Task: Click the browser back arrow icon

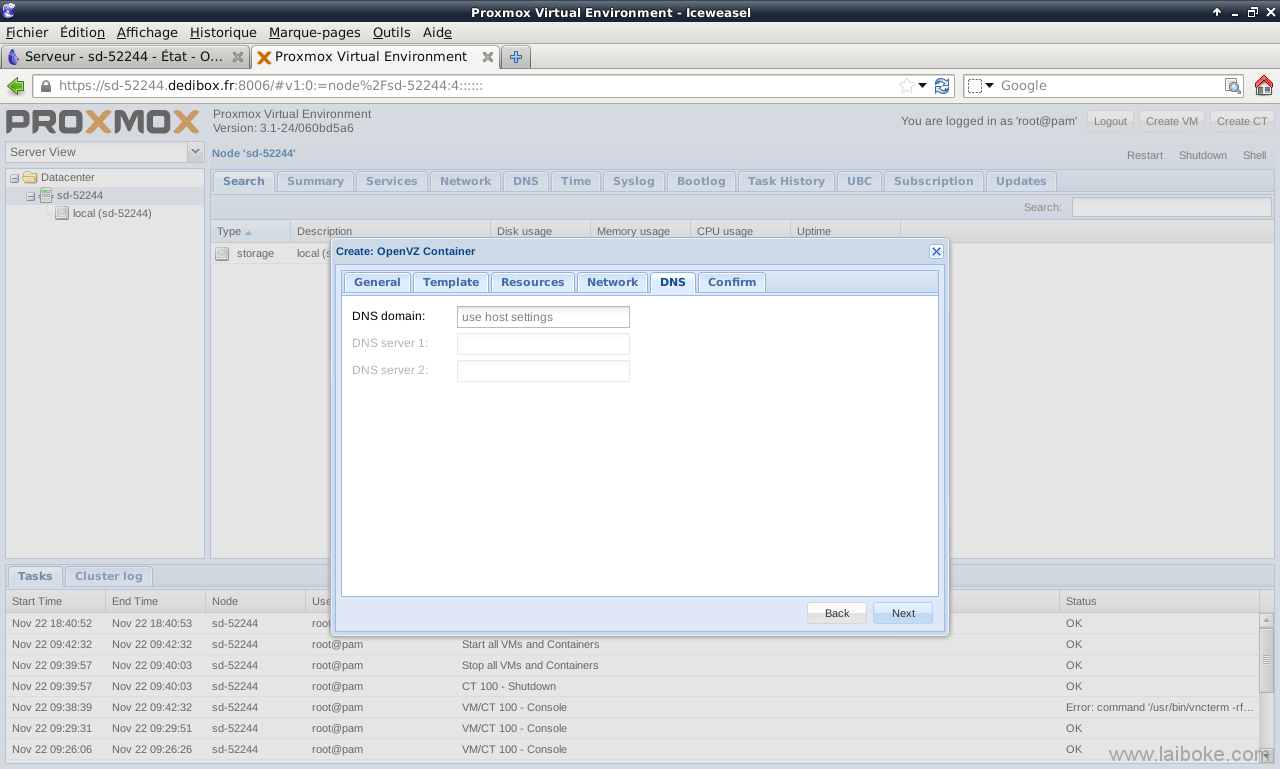Action: pyautogui.click(x=15, y=86)
